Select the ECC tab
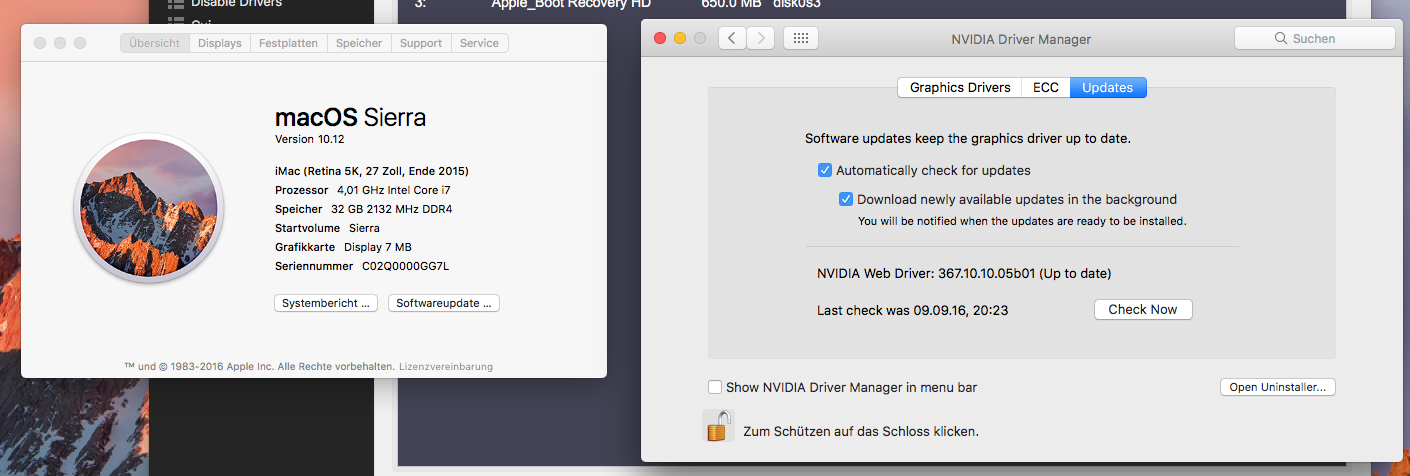Viewport: 1410px width, 476px height. 1046,88
